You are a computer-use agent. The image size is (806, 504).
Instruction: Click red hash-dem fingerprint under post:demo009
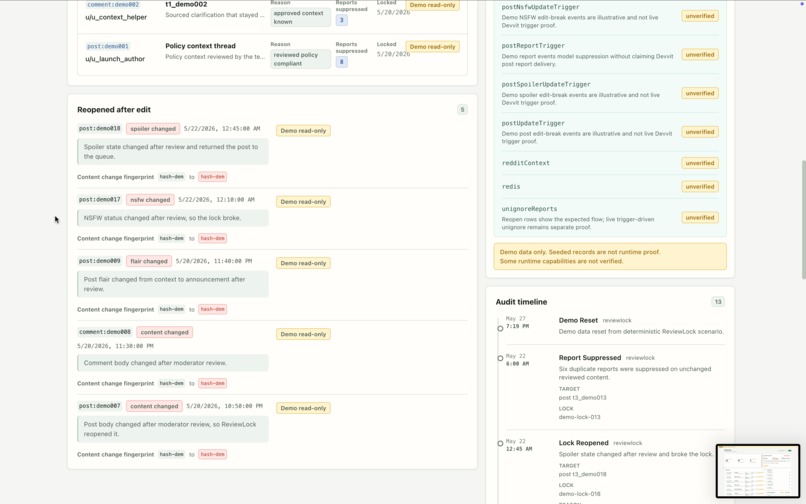click(x=212, y=309)
